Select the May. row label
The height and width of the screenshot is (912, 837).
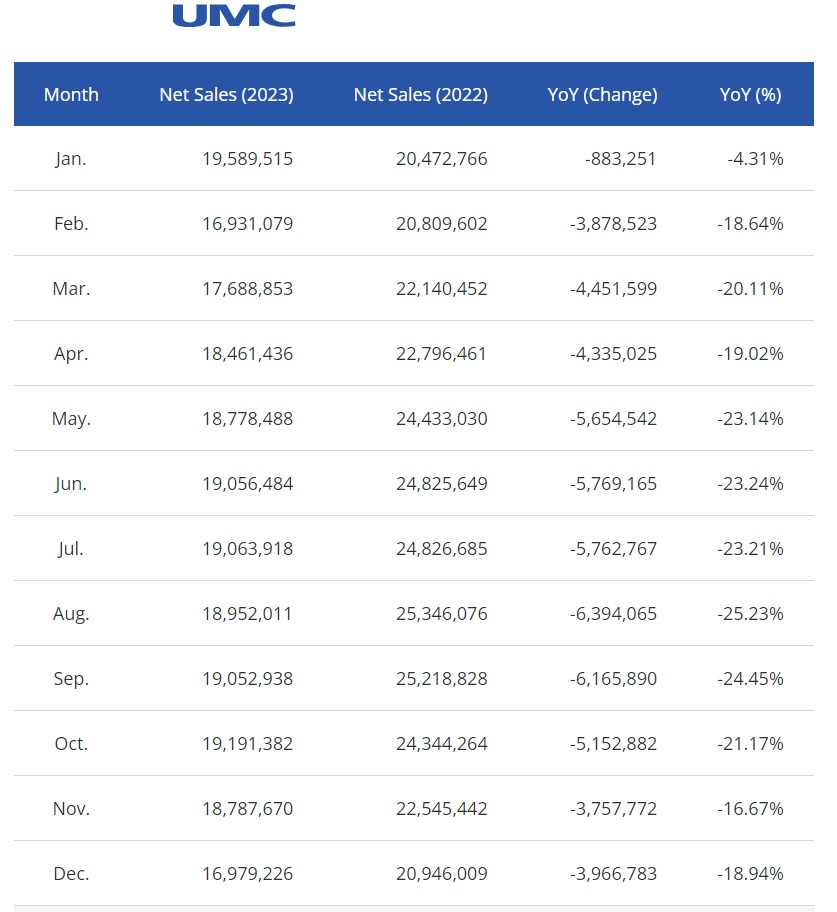click(x=71, y=419)
